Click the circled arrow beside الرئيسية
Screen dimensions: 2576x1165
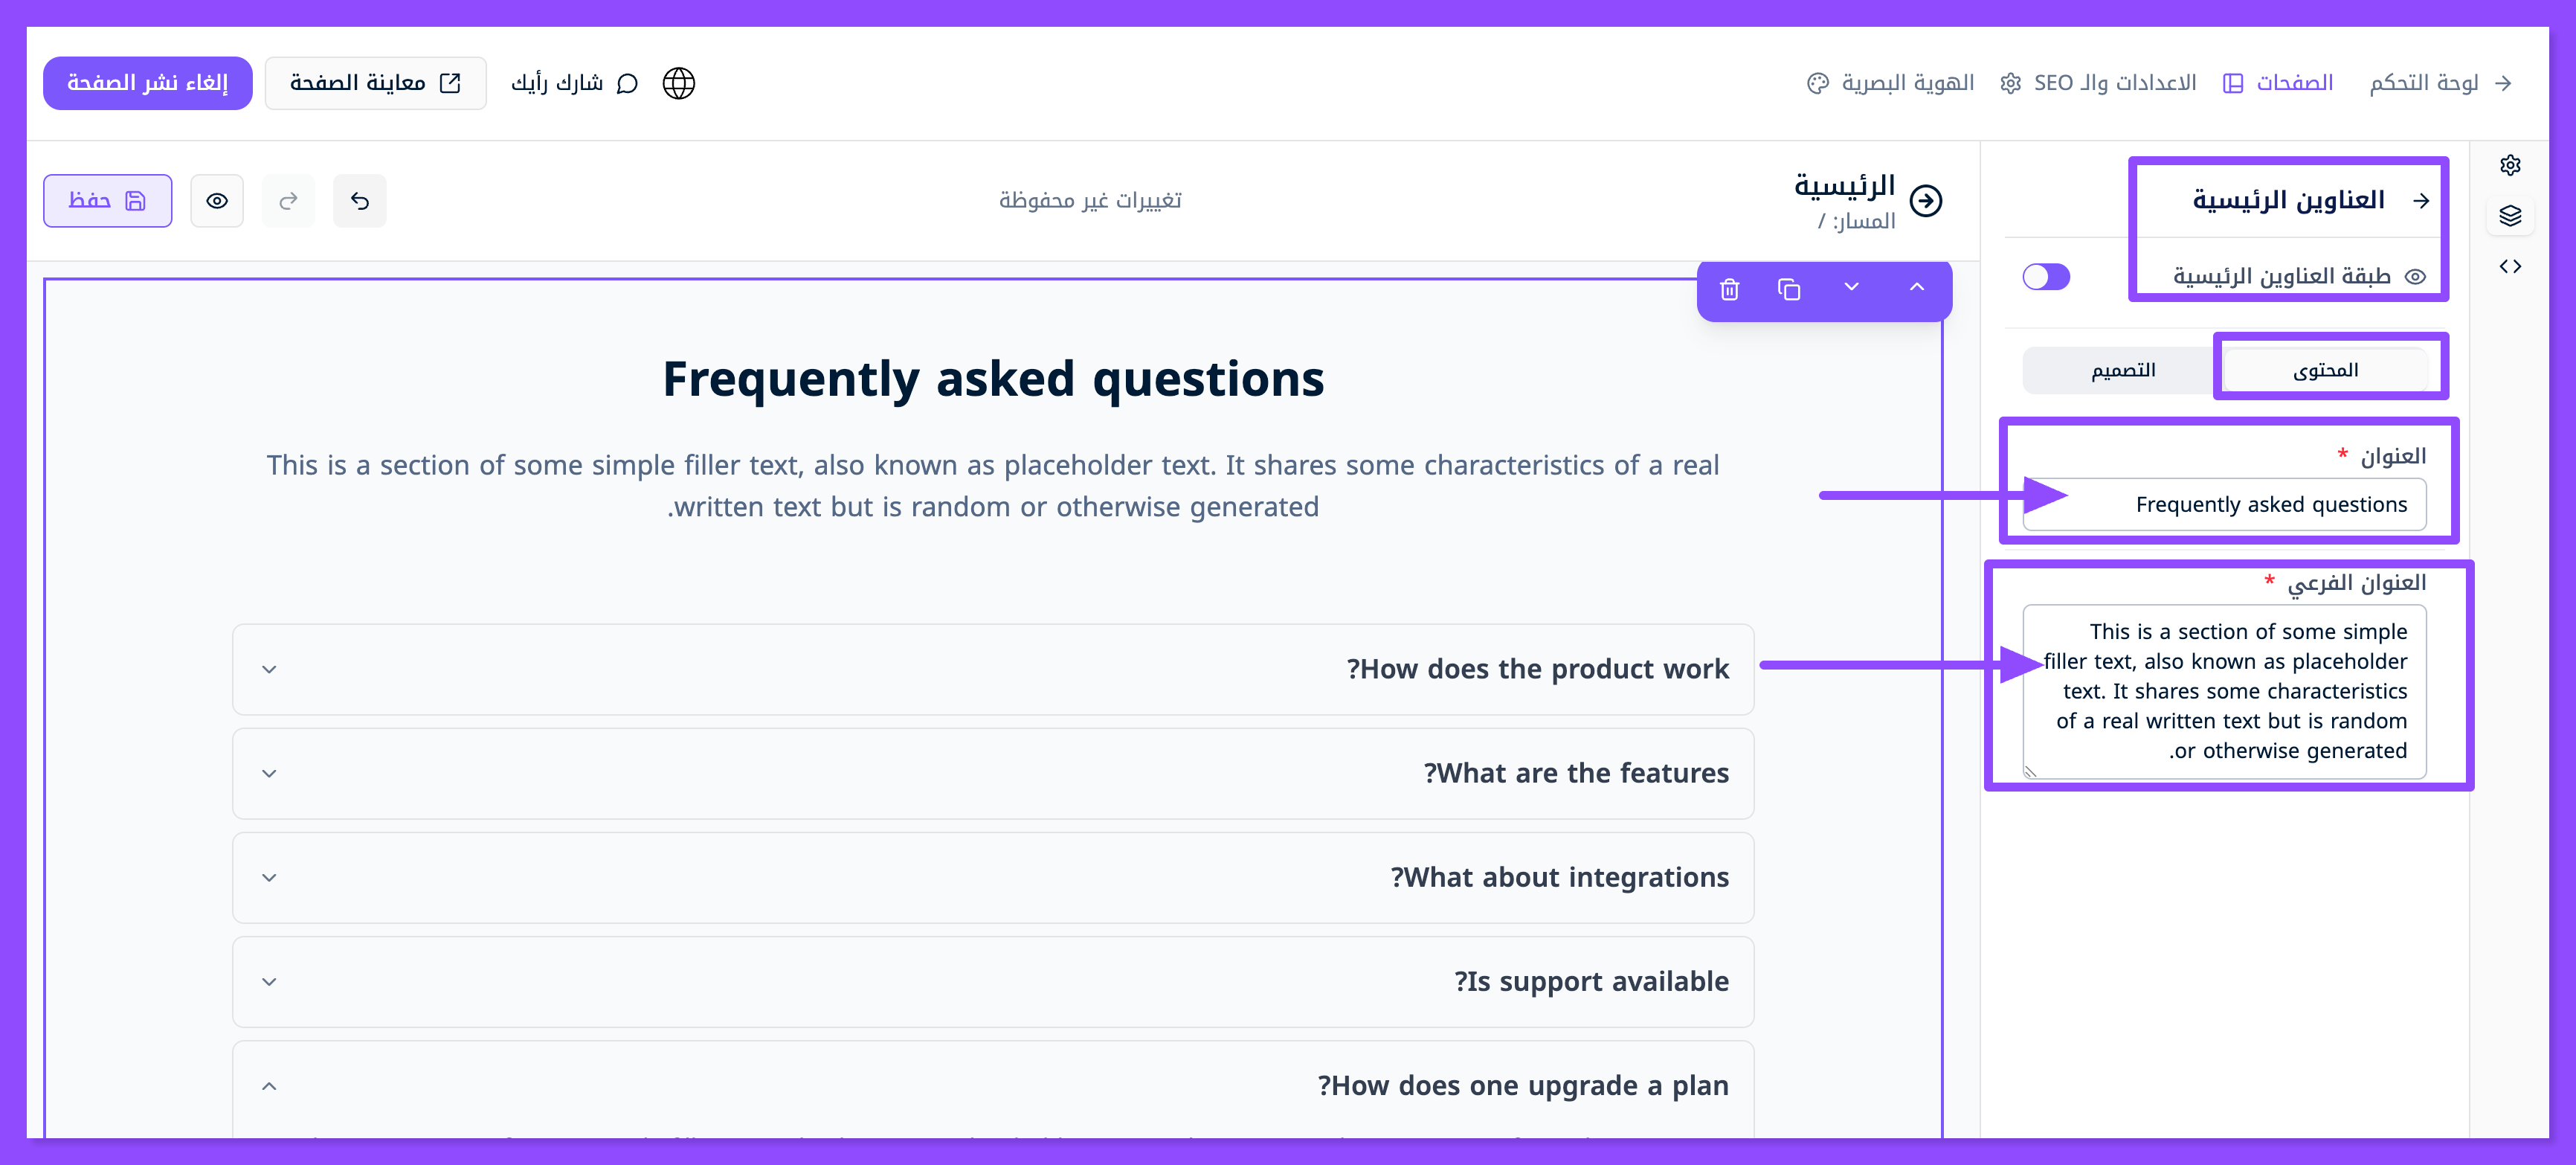pos(1926,201)
